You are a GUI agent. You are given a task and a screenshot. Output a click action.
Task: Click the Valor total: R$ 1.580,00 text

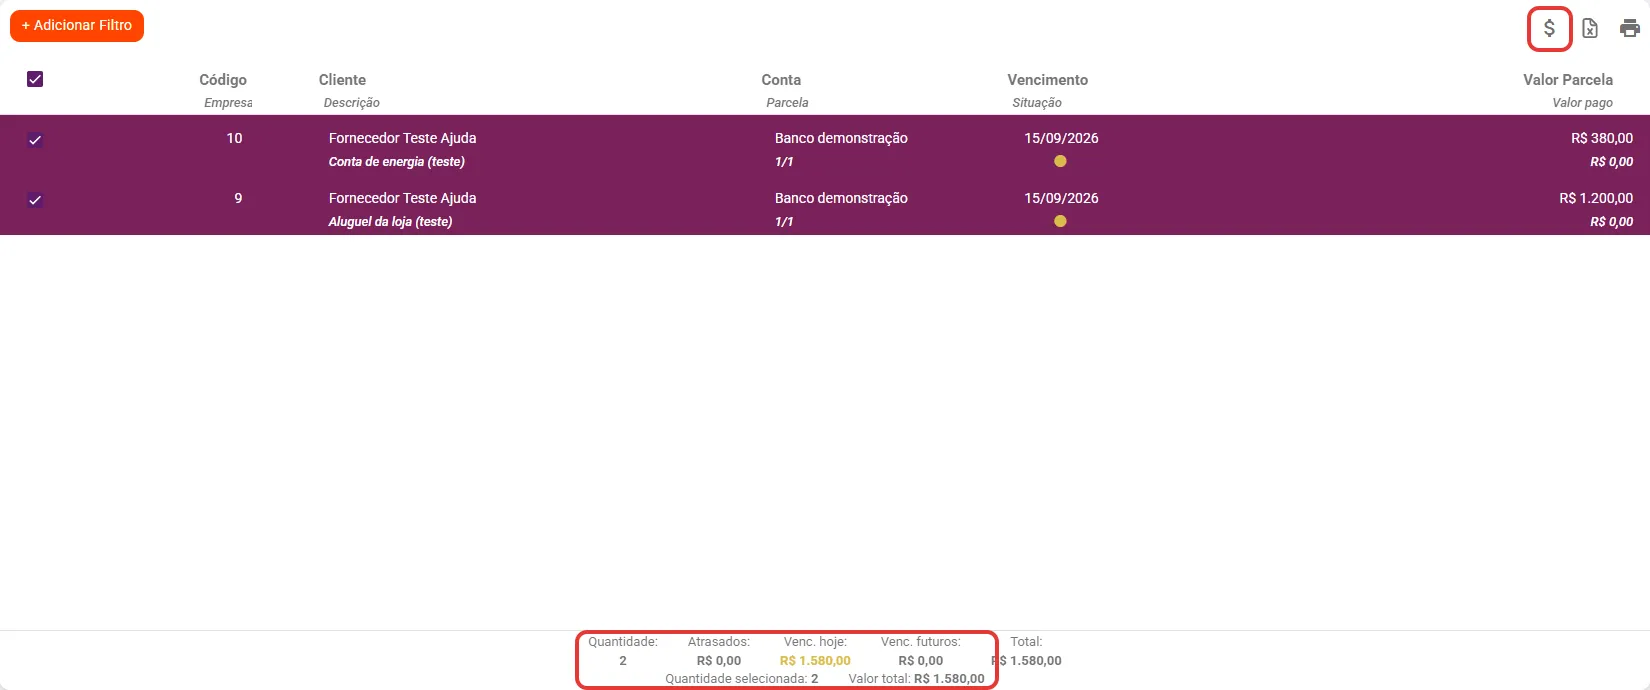[x=916, y=679]
